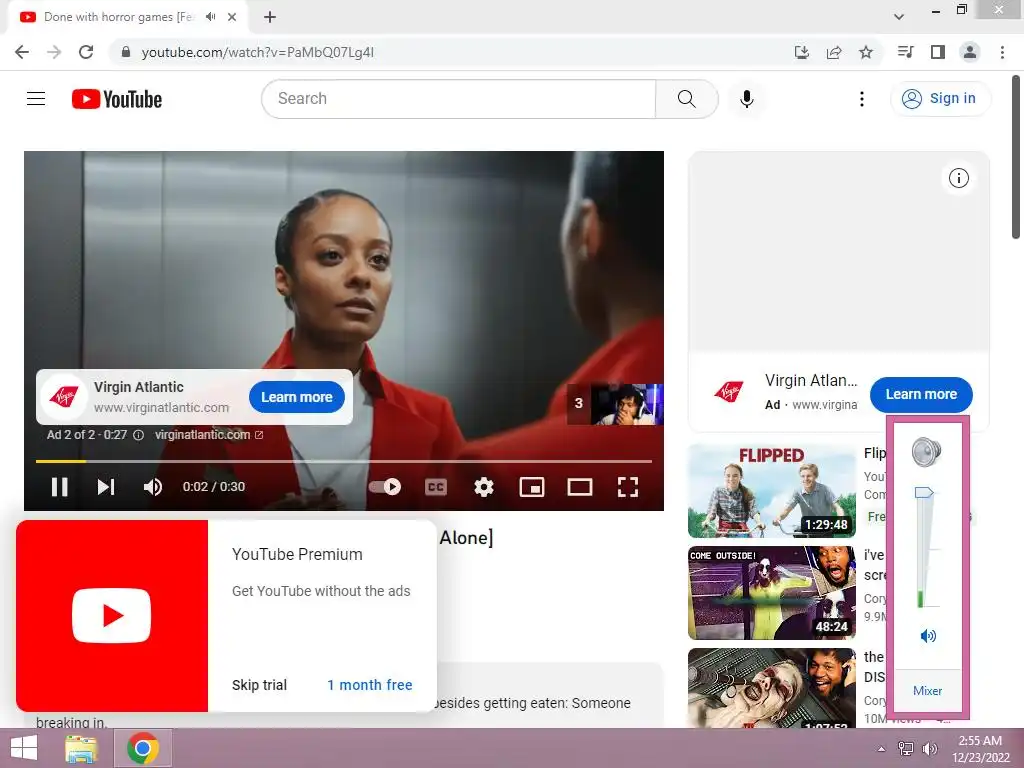The image size is (1024, 768).
Task: Mute system sound in the volume popup
Action: click(927, 635)
